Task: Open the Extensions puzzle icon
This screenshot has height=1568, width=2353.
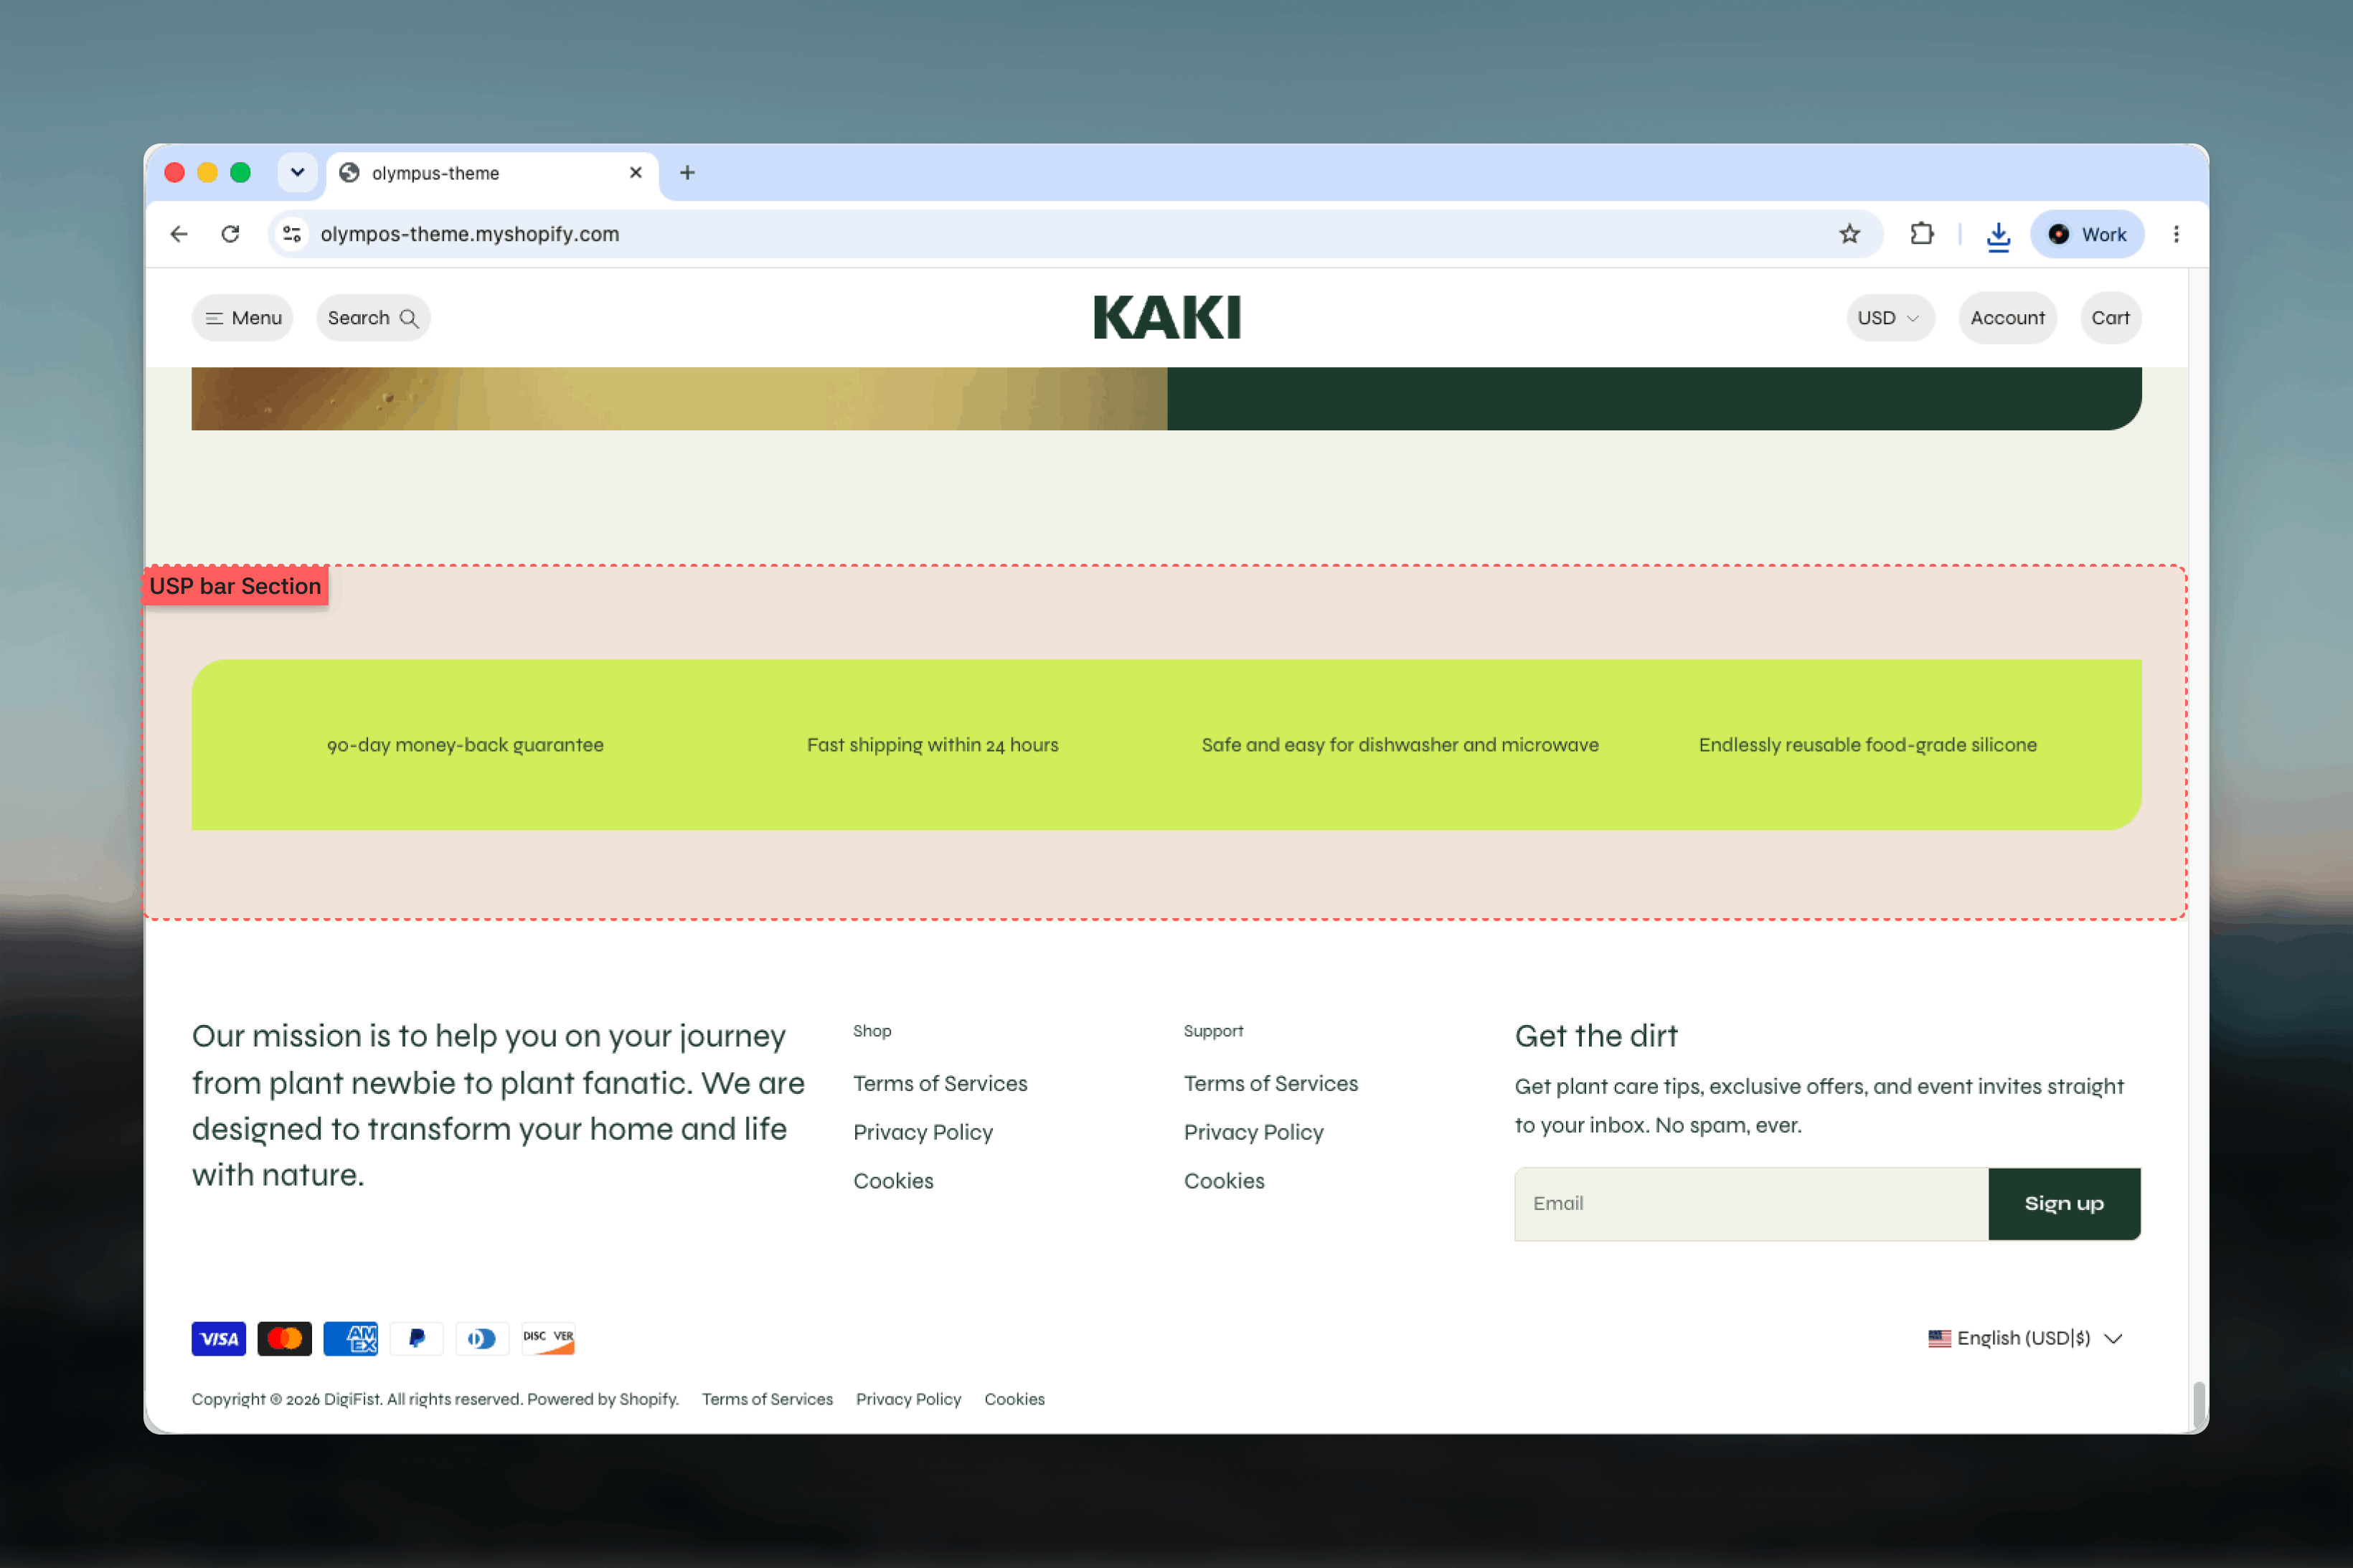Action: (x=1921, y=234)
